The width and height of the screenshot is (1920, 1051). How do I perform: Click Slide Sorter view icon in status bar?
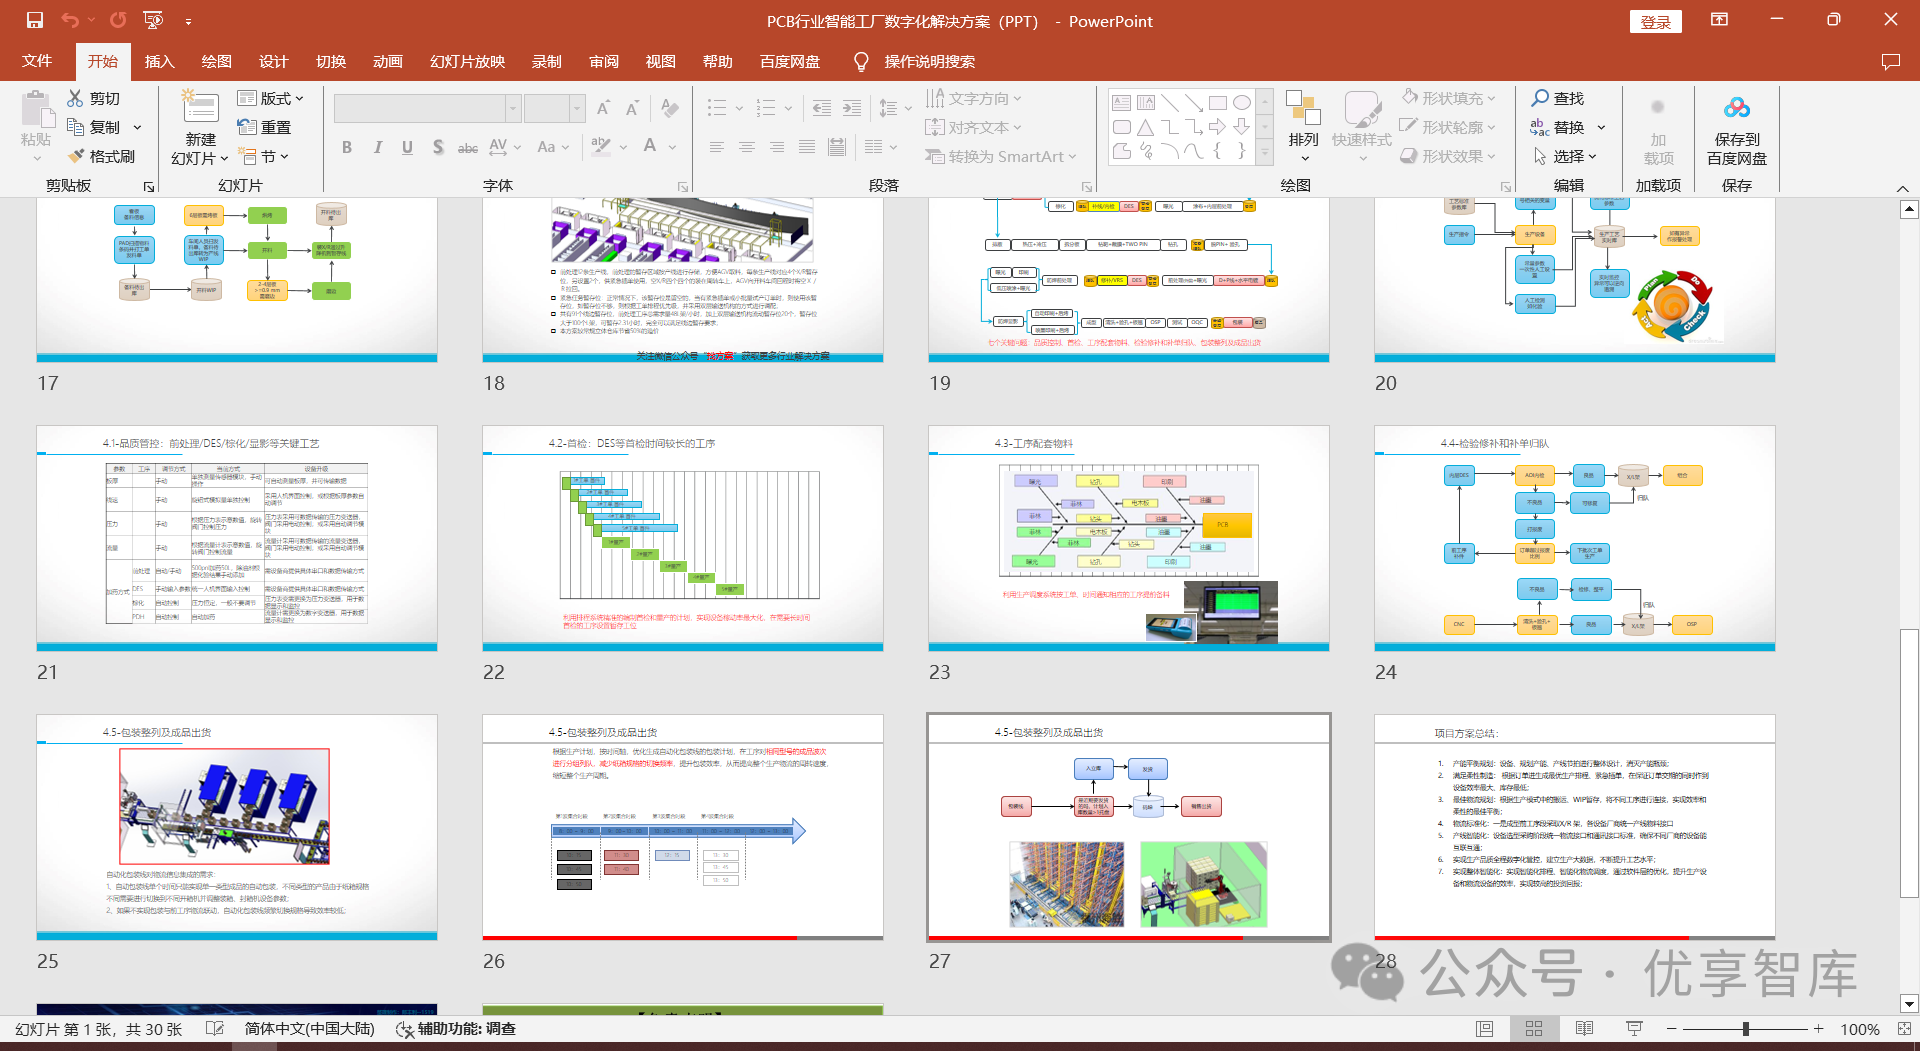point(1534,1029)
